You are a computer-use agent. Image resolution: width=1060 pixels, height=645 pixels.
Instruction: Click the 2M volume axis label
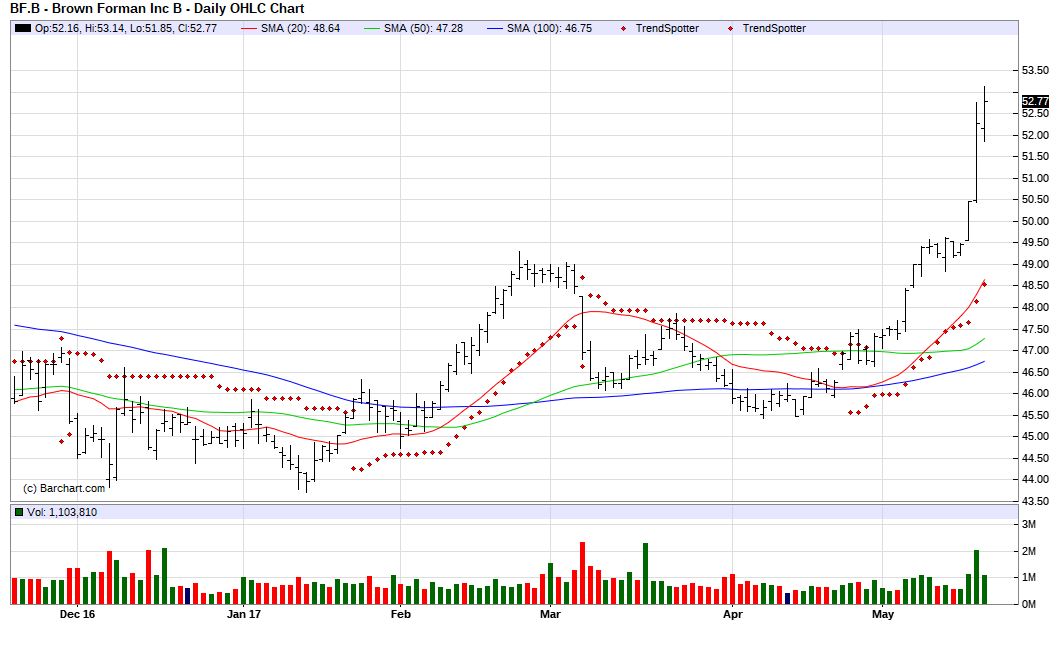pos(1029,551)
